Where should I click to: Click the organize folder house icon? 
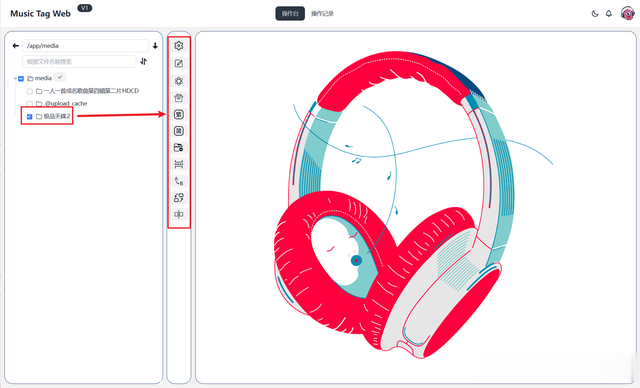[x=178, y=98]
